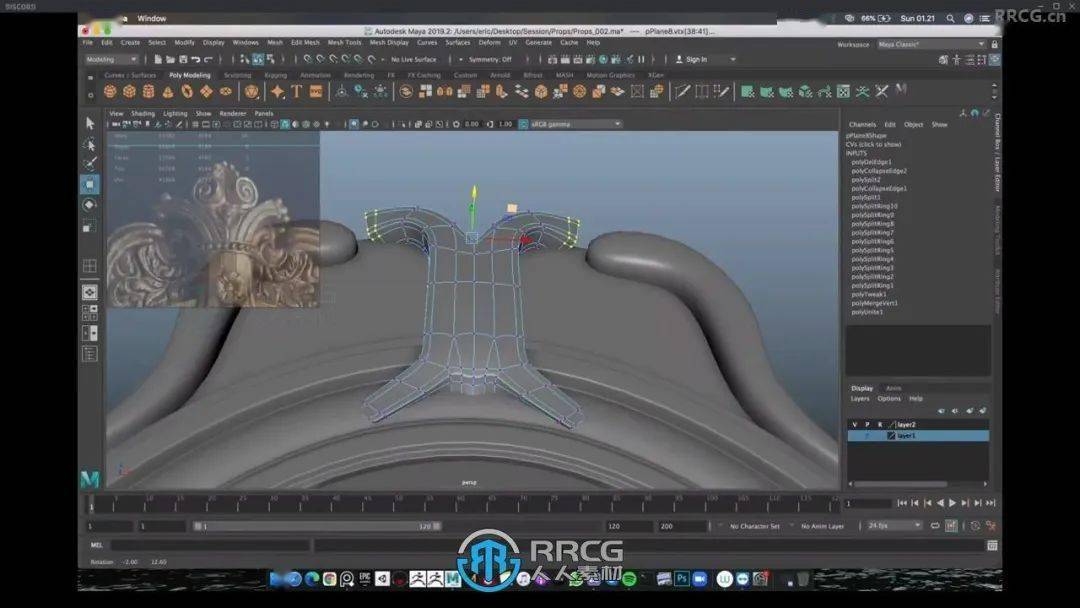The width and height of the screenshot is (1080, 608).
Task: Select polySplitRing10 in the INPUTS list
Action: click(874, 206)
